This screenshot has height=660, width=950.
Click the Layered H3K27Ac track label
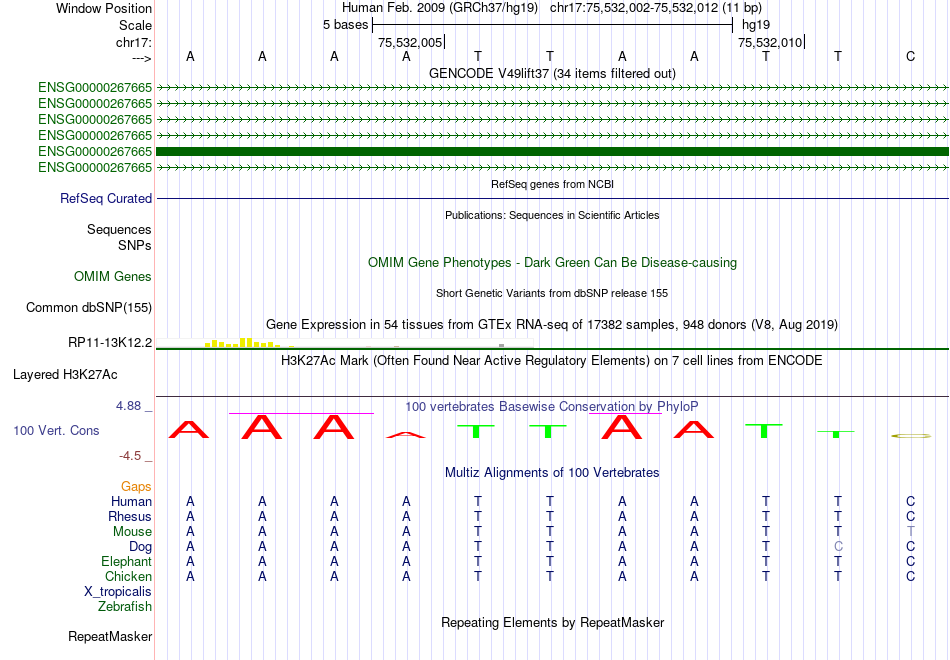click(x=65, y=375)
